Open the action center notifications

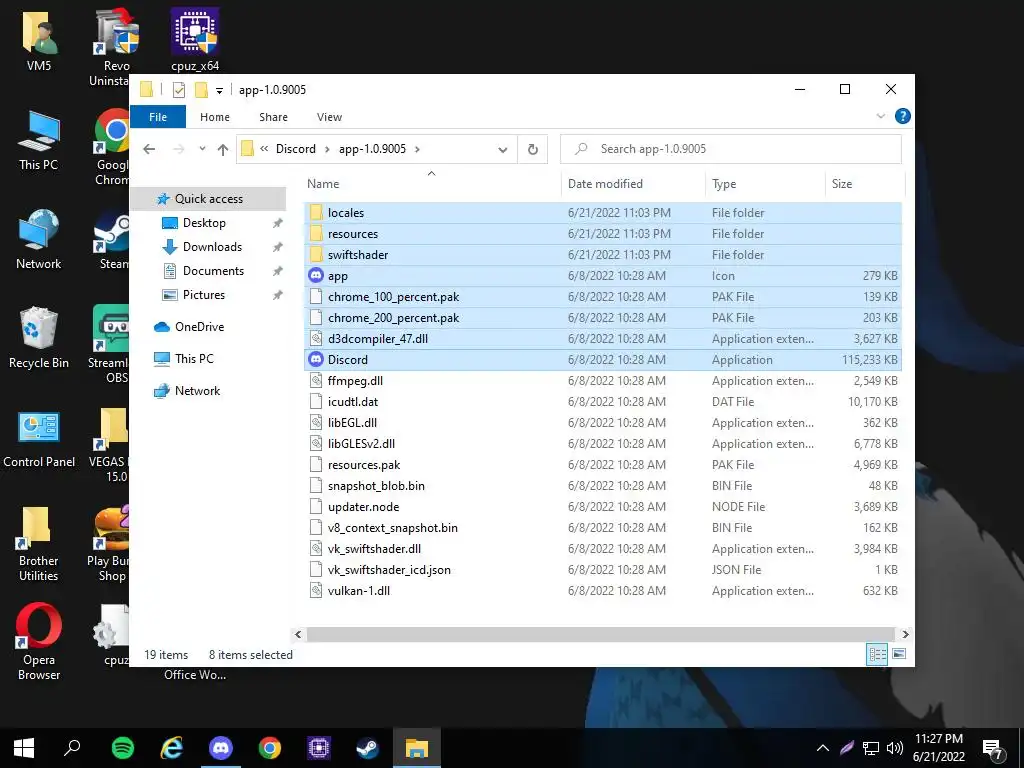993,748
